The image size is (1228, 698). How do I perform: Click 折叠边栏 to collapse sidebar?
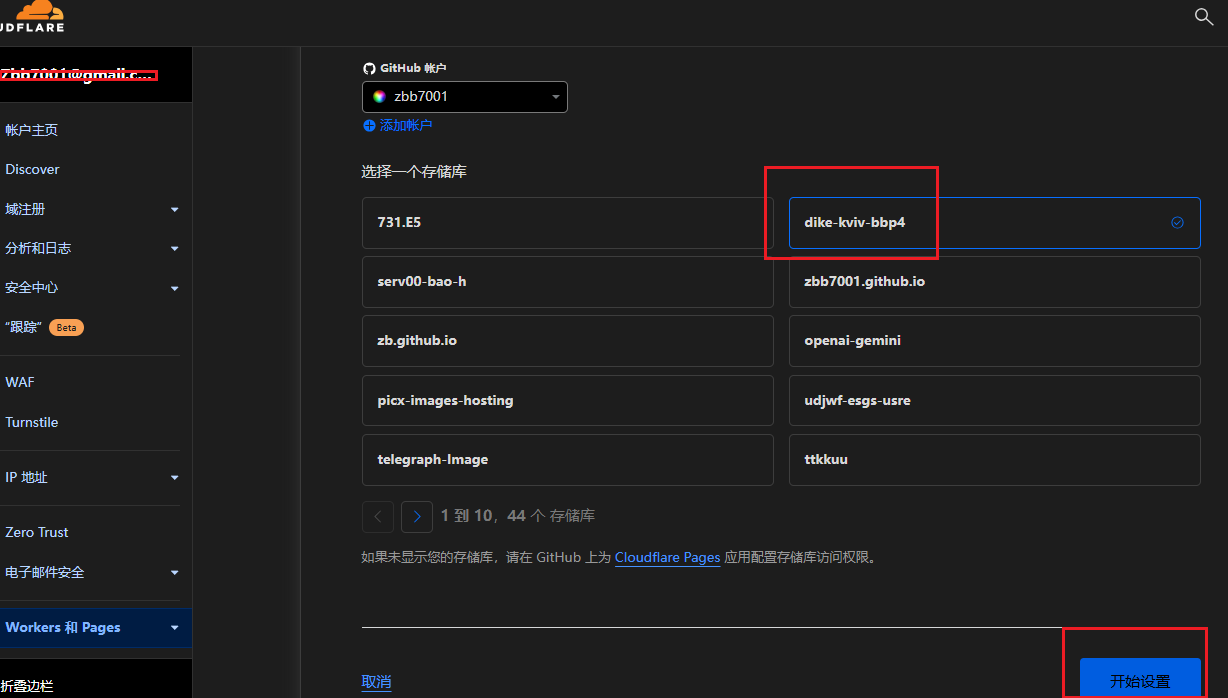tap(27, 686)
